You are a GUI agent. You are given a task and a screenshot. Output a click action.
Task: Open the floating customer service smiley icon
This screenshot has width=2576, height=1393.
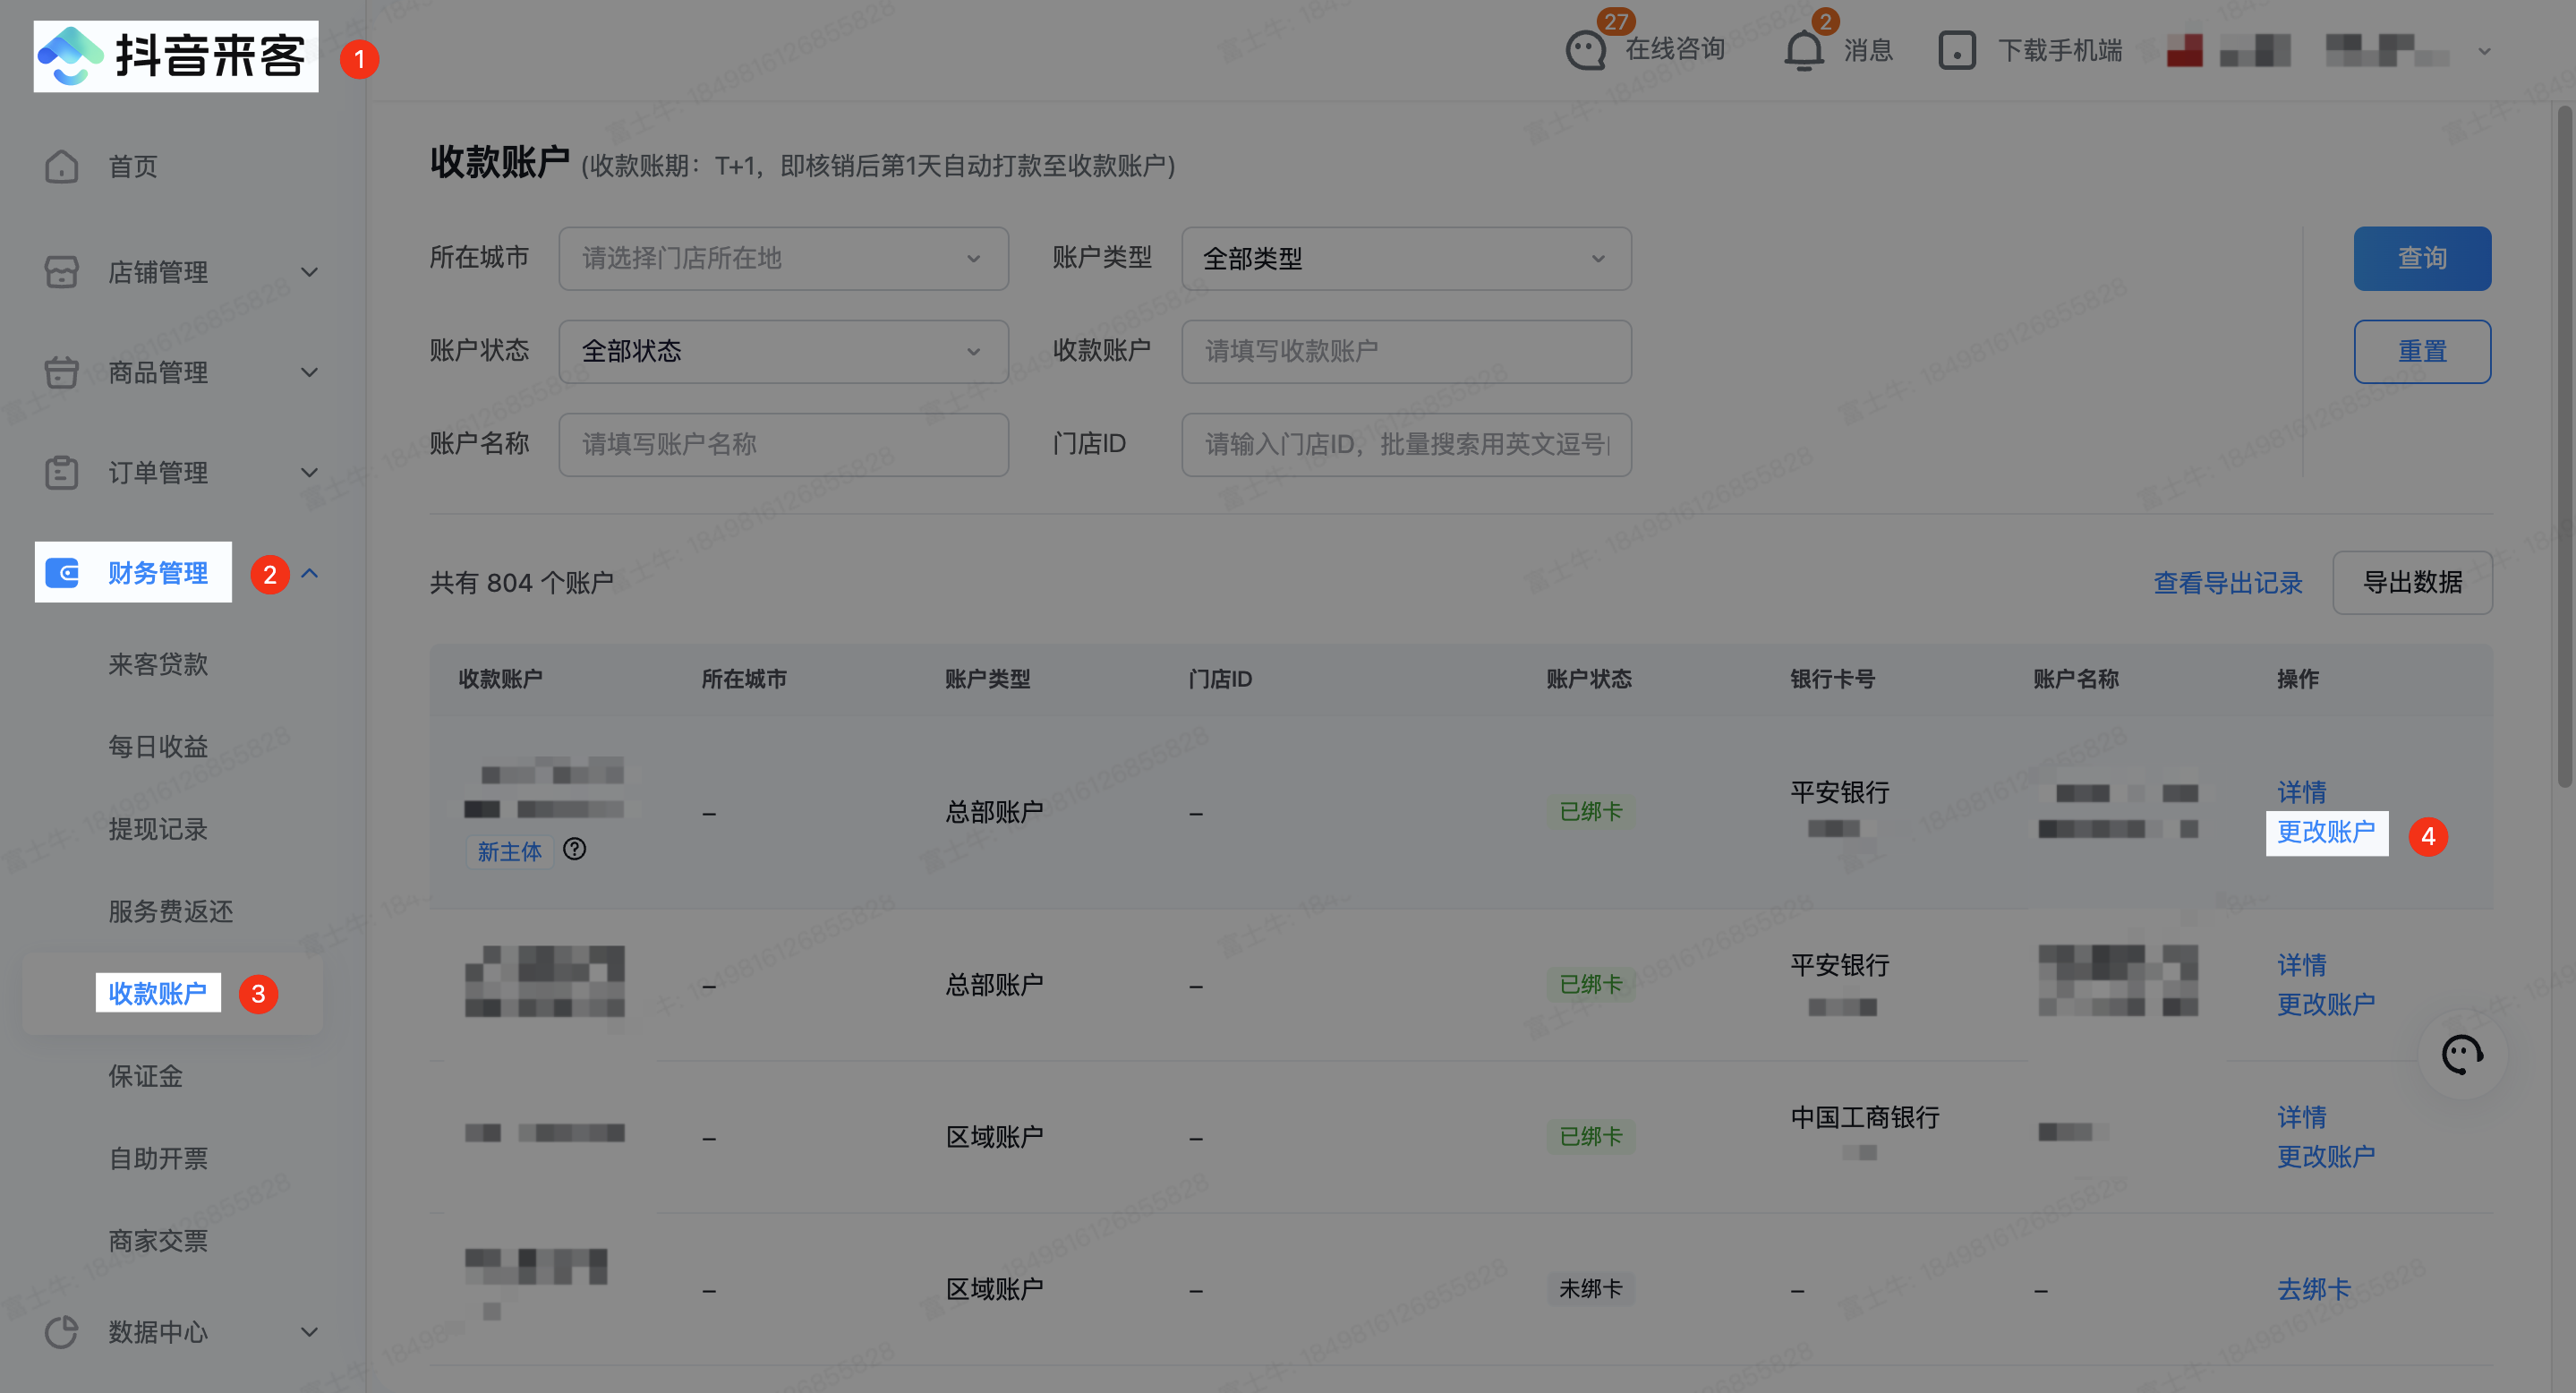(x=2461, y=1054)
